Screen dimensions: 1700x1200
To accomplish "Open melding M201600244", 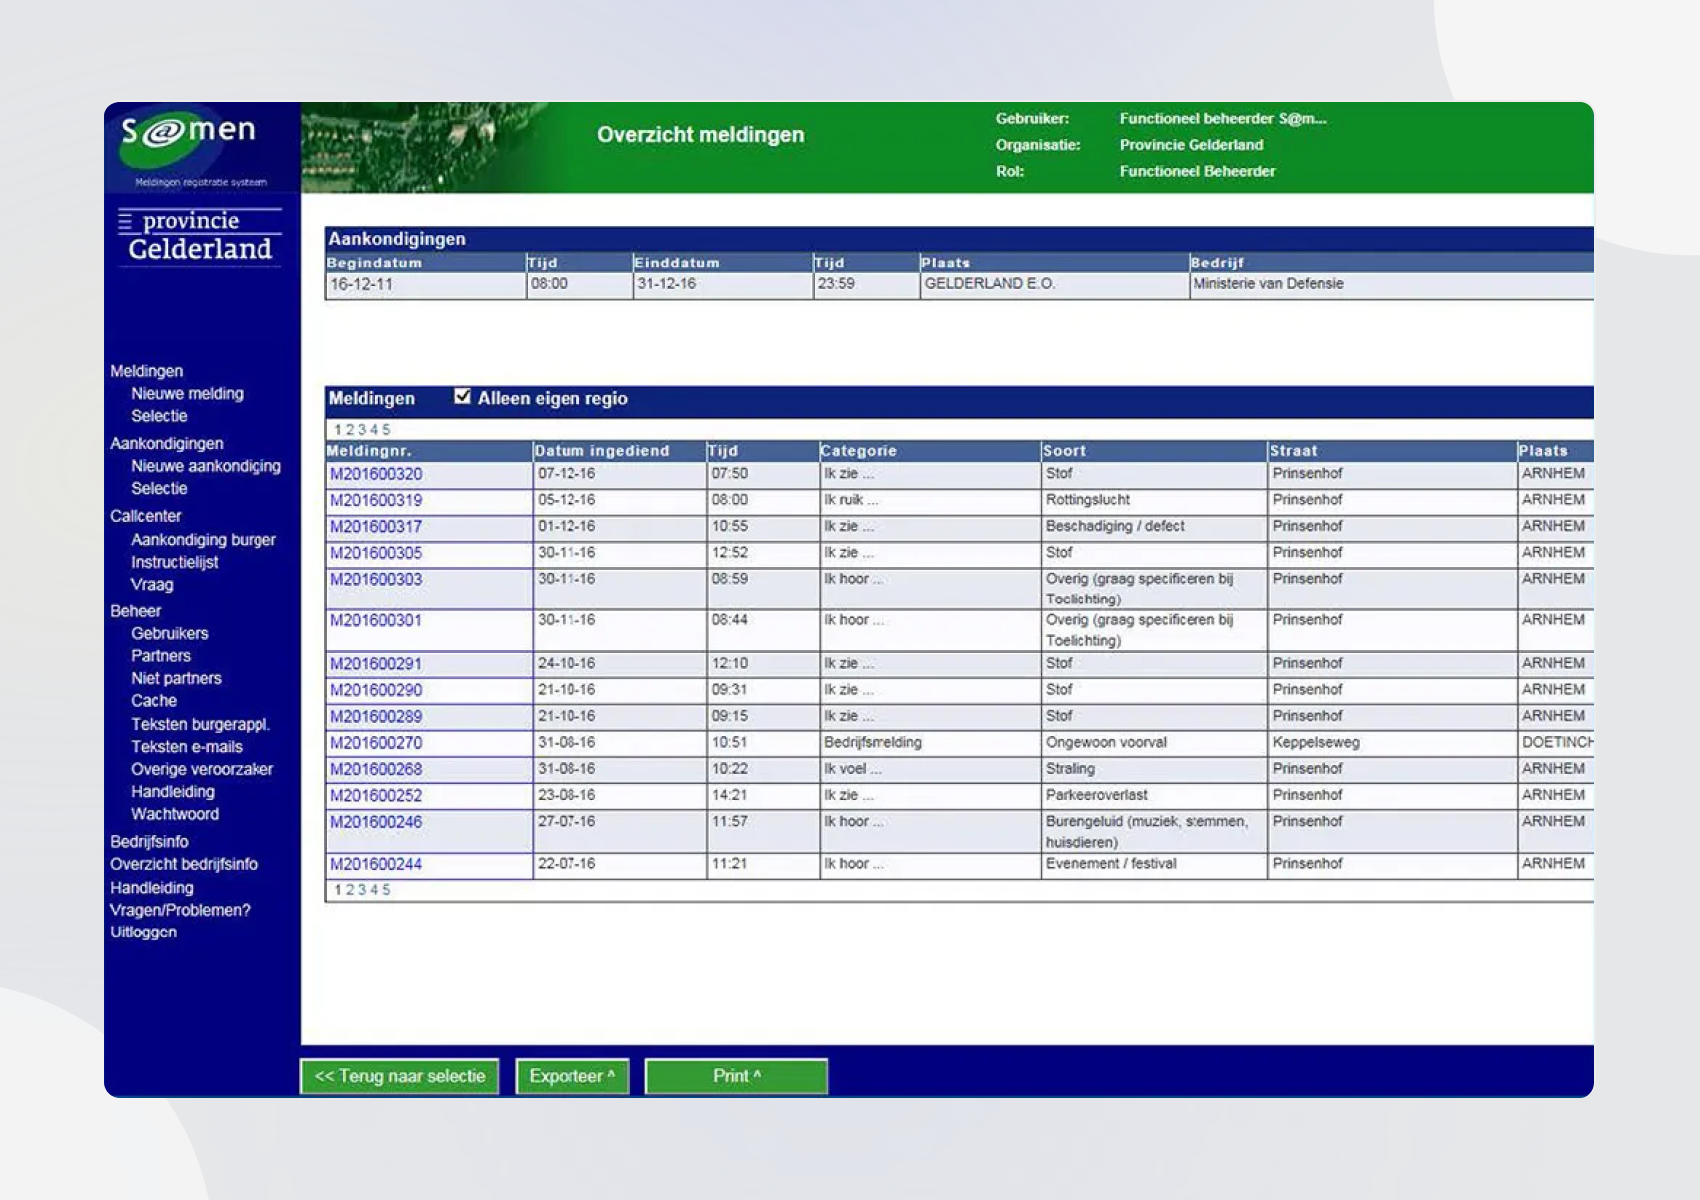I will click(376, 864).
